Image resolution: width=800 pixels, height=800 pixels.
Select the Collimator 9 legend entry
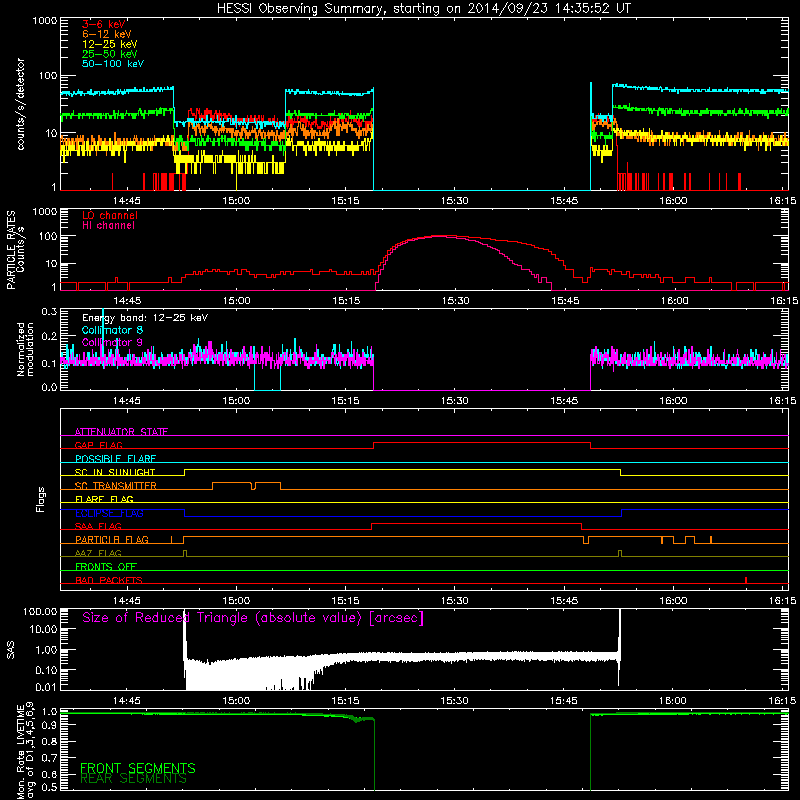coord(112,342)
